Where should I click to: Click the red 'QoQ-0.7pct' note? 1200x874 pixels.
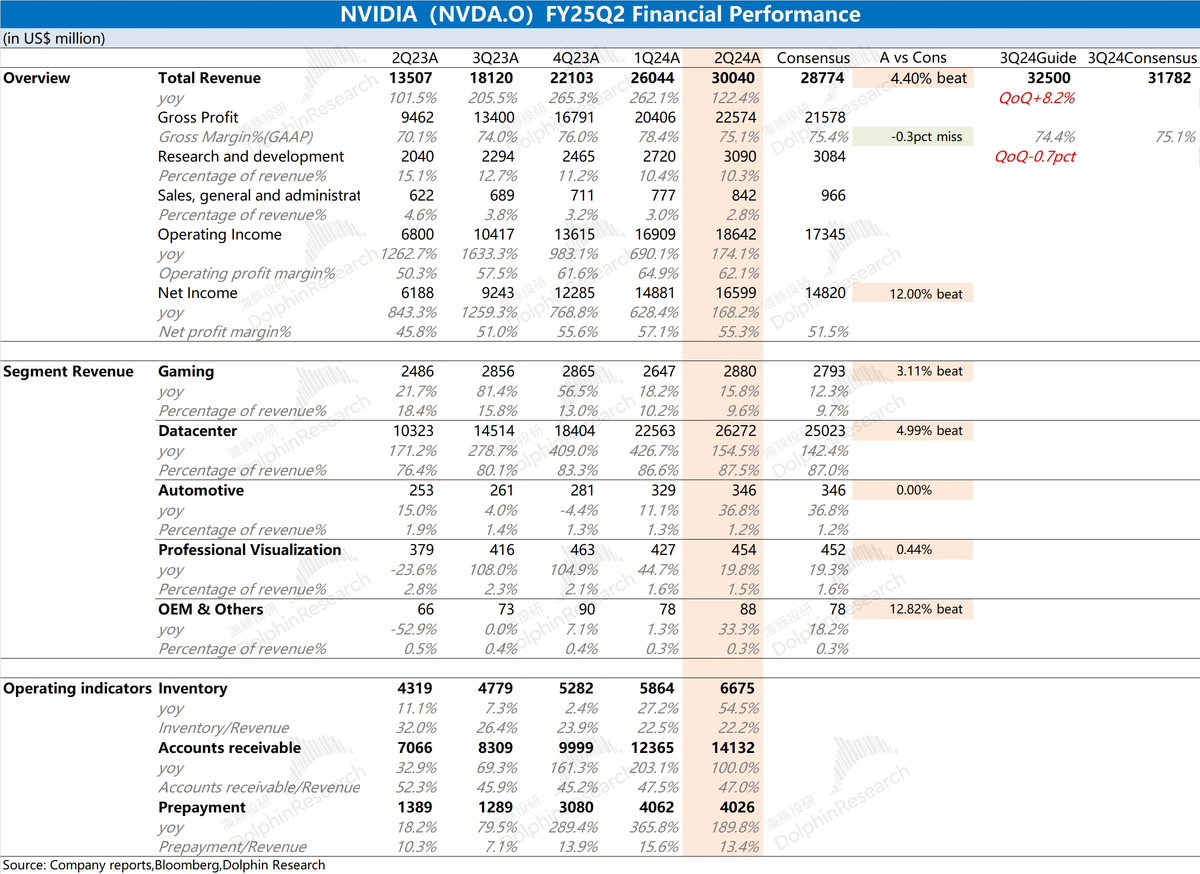(x=1036, y=157)
